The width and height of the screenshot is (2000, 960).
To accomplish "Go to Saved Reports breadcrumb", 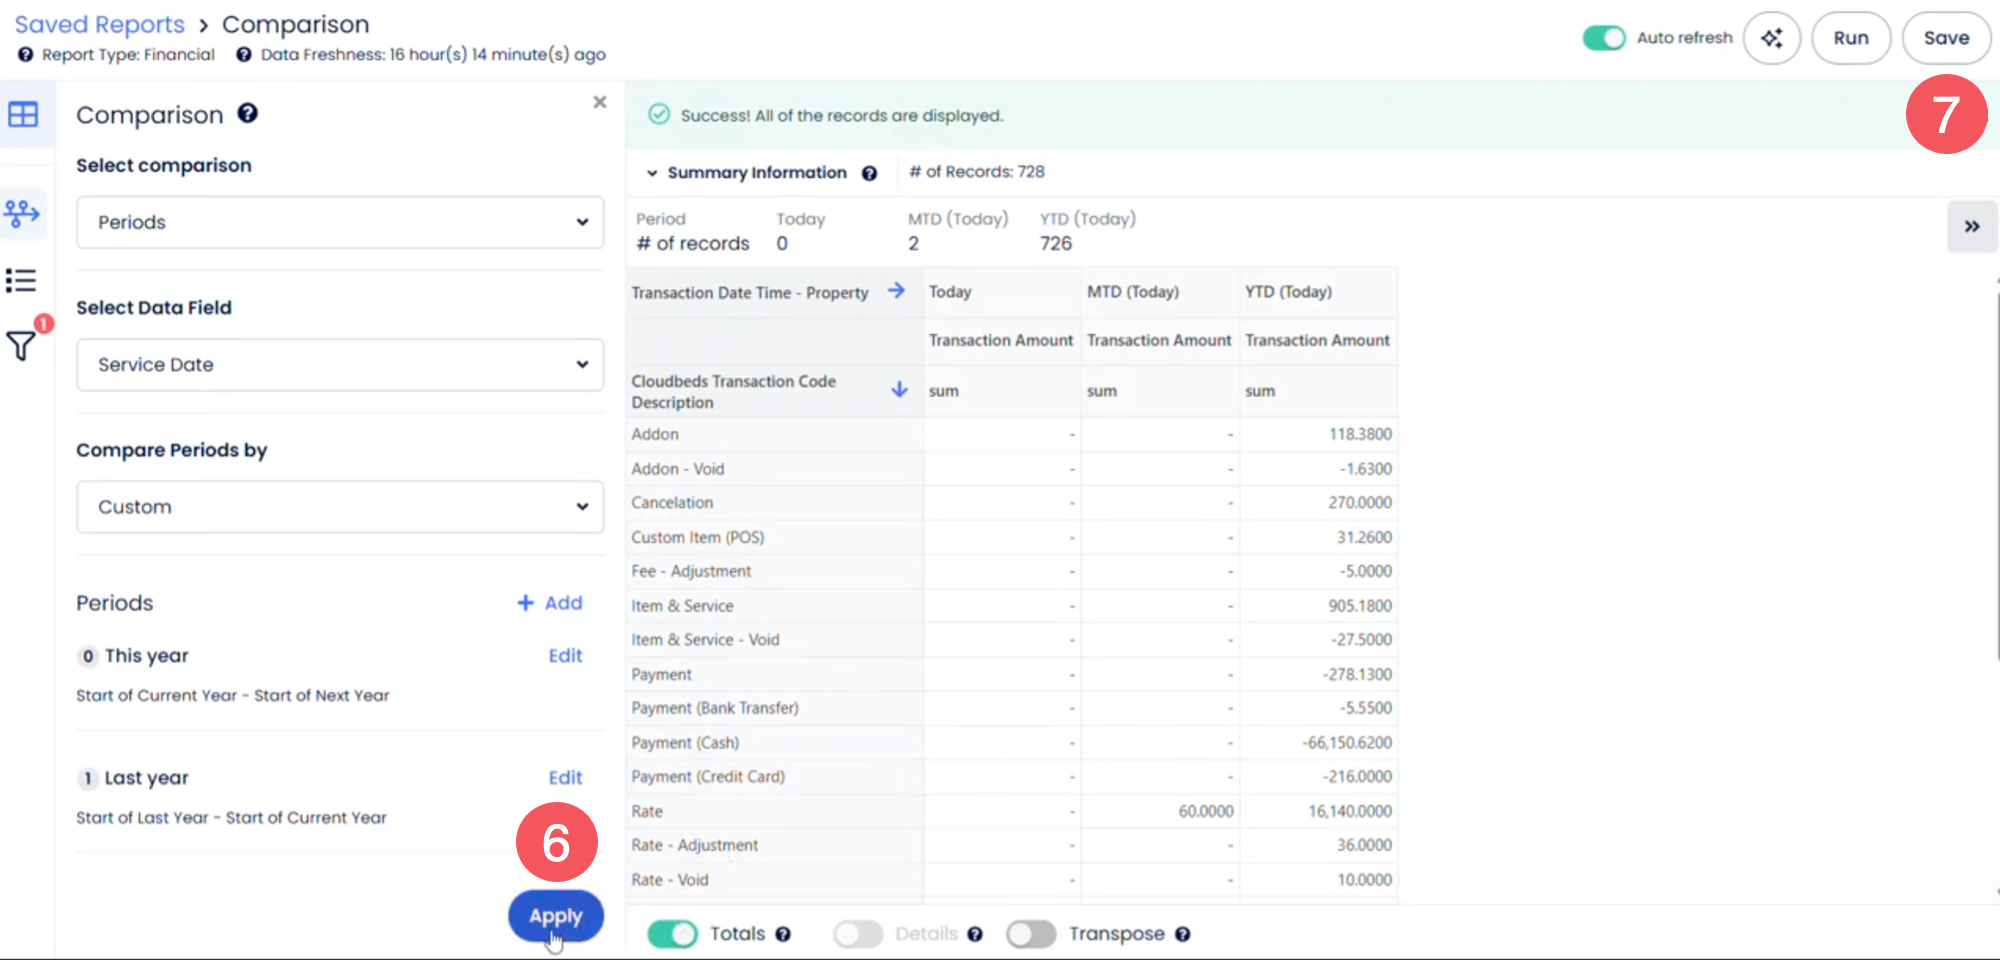I will [x=100, y=24].
